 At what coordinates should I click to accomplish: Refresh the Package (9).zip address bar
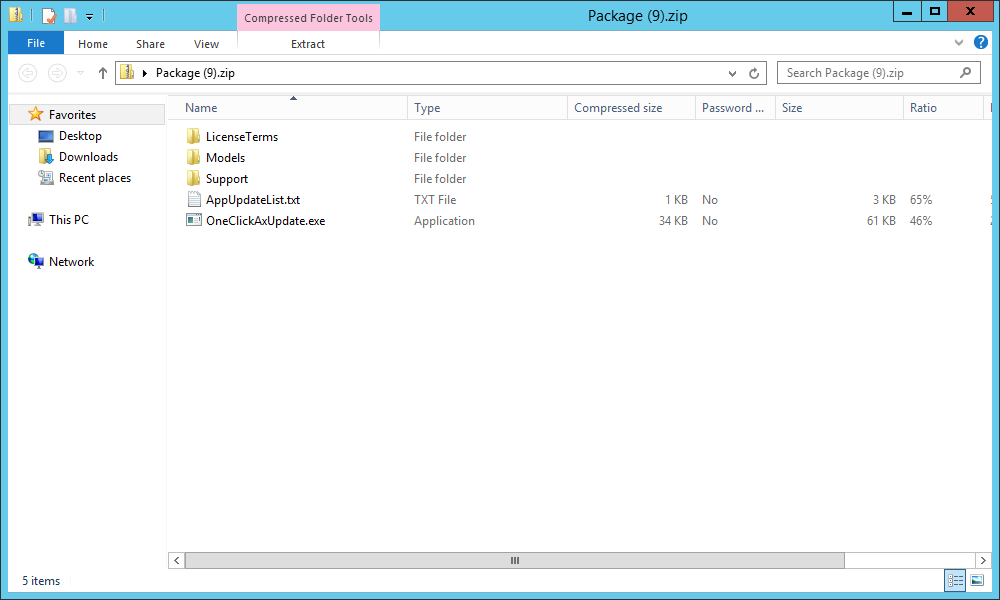pyautogui.click(x=755, y=73)
